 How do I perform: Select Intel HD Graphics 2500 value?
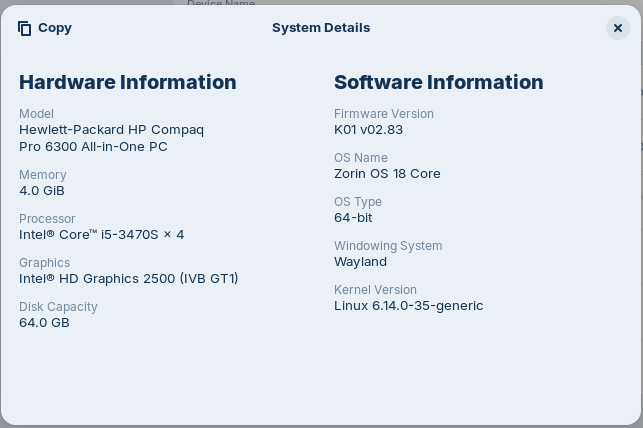tap(129, 279)
